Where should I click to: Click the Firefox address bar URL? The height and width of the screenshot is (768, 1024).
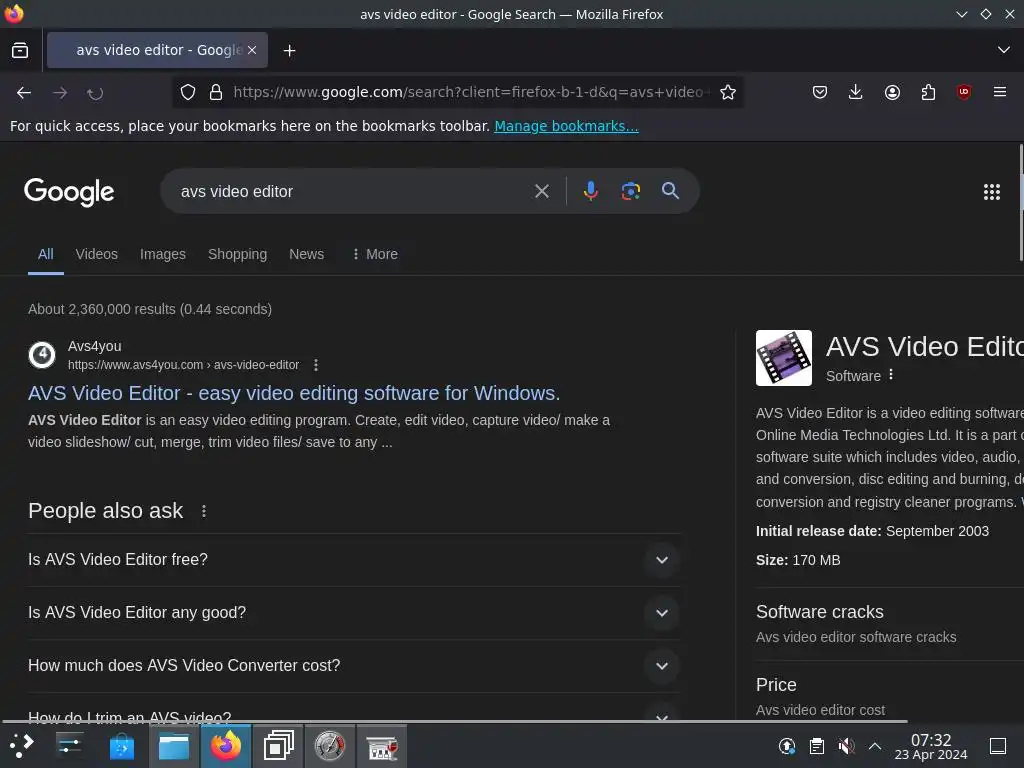click(472, 92)
